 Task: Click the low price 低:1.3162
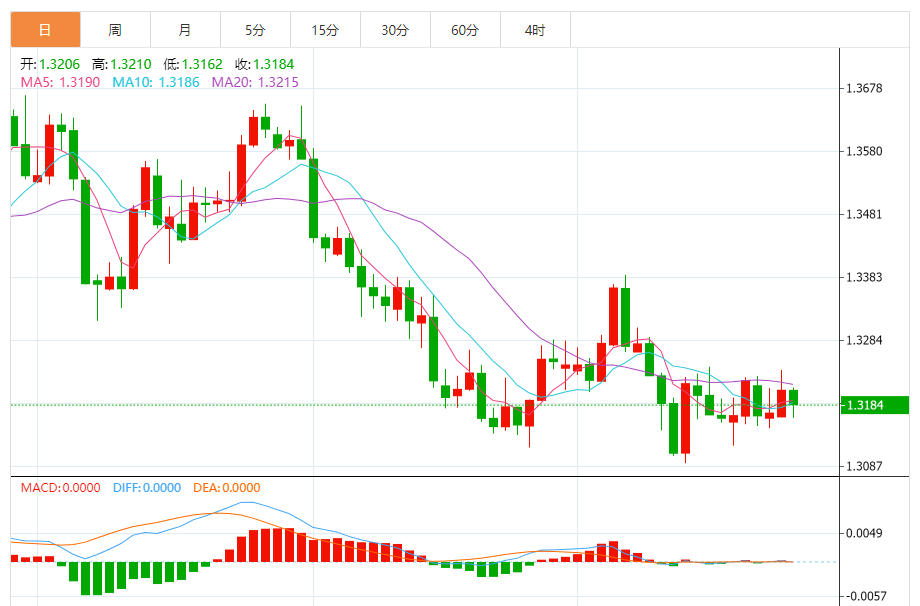coord(193,64)
